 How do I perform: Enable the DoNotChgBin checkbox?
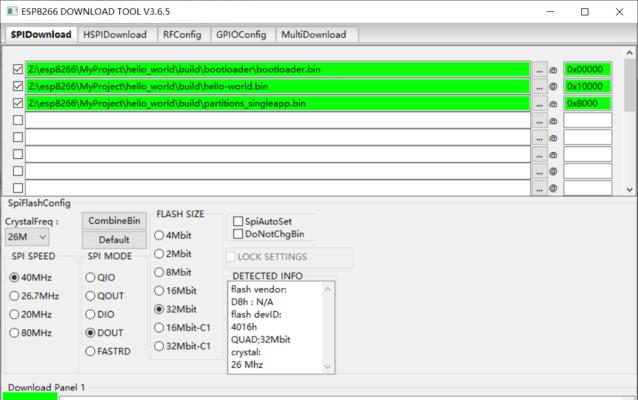pyautogui.click(x=238, y=234)
